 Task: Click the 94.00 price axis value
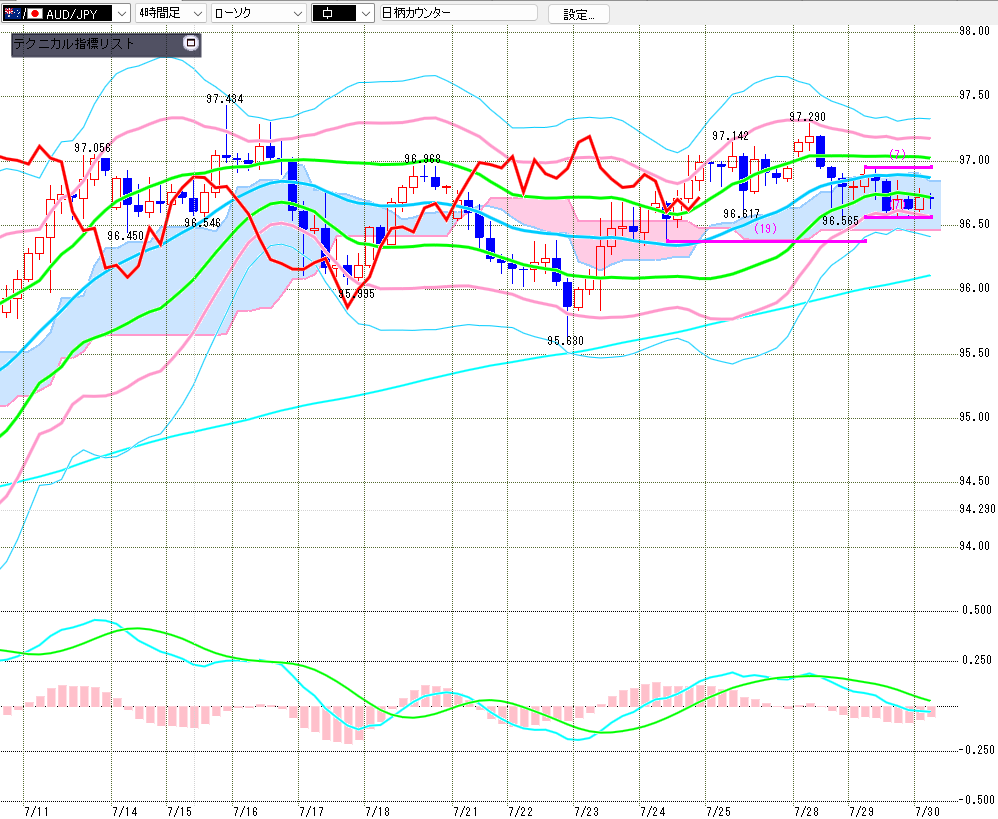[974, 546]
